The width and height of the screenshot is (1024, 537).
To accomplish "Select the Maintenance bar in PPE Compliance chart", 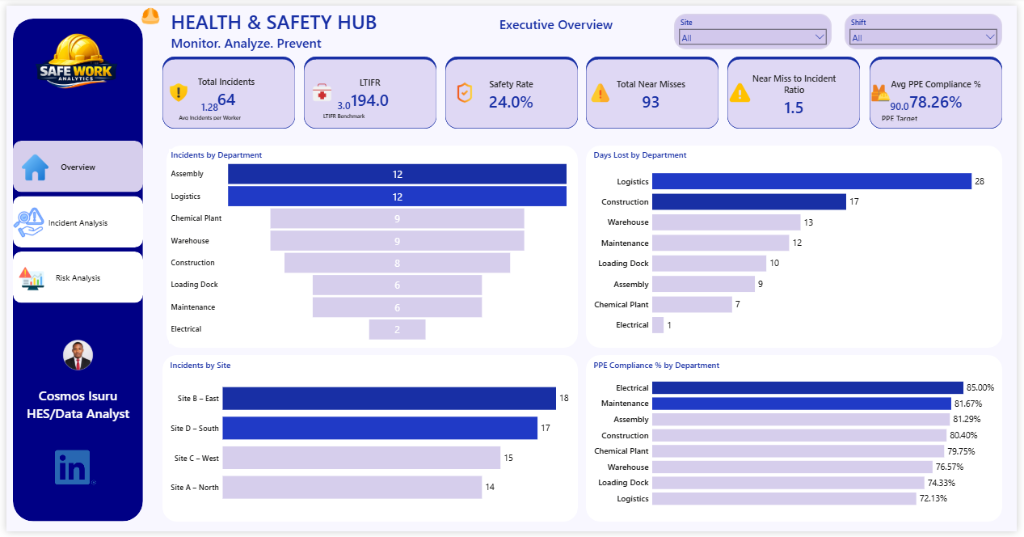I will click(801, 404).
